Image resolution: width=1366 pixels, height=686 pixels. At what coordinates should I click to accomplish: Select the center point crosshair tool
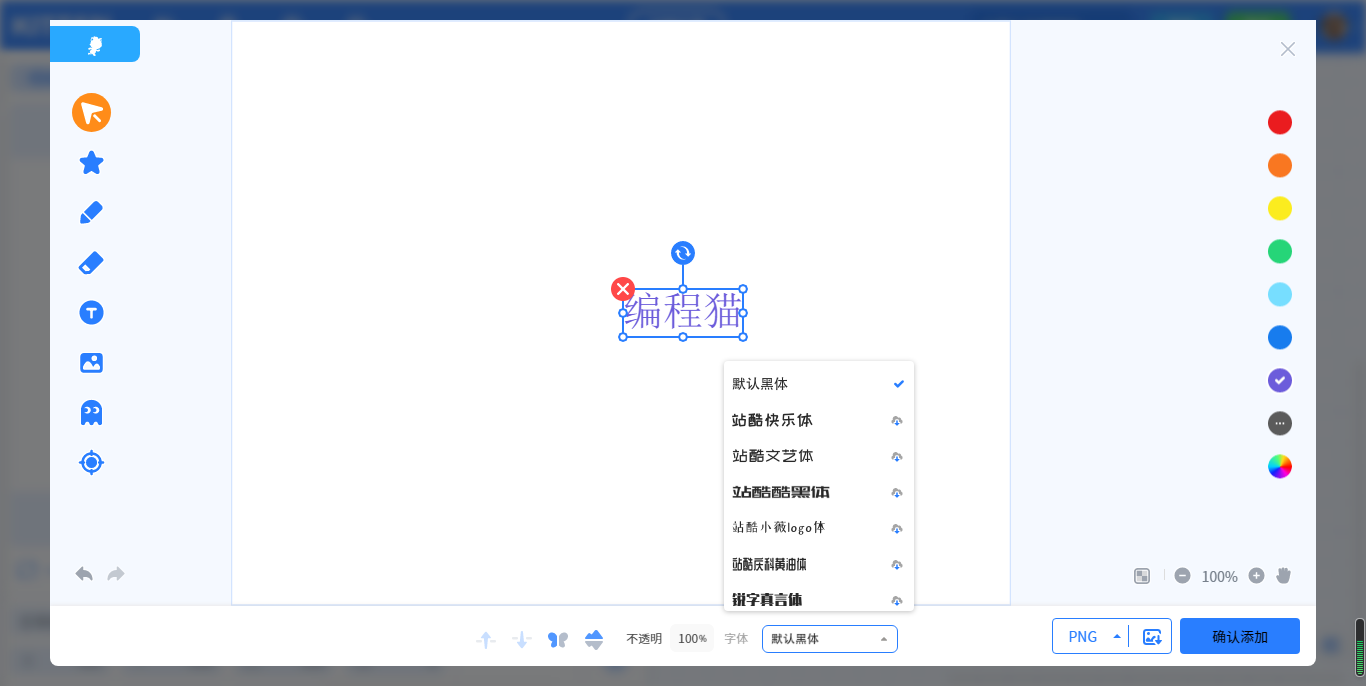pos(91,462)
